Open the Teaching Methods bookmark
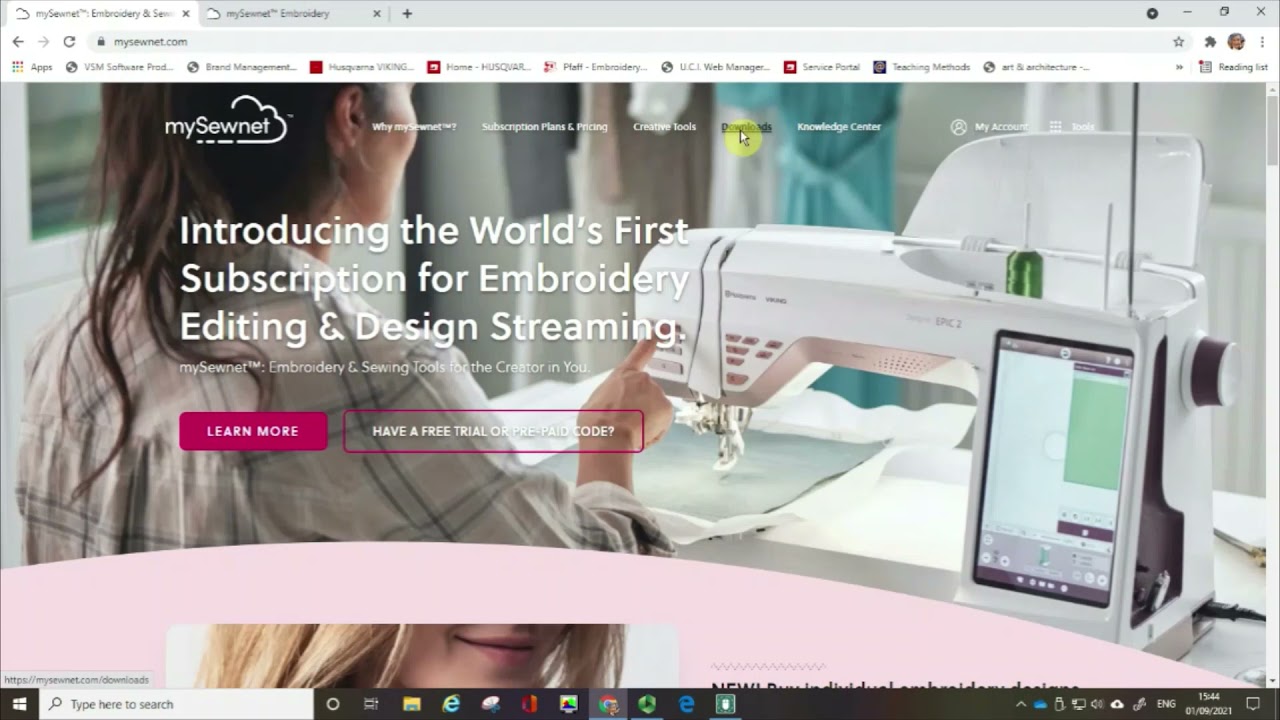 point(922,67)
